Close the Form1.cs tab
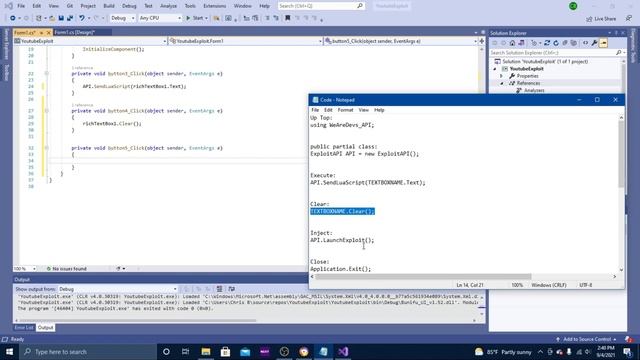This screenshot has height=360, width=640. pos(49,32)
